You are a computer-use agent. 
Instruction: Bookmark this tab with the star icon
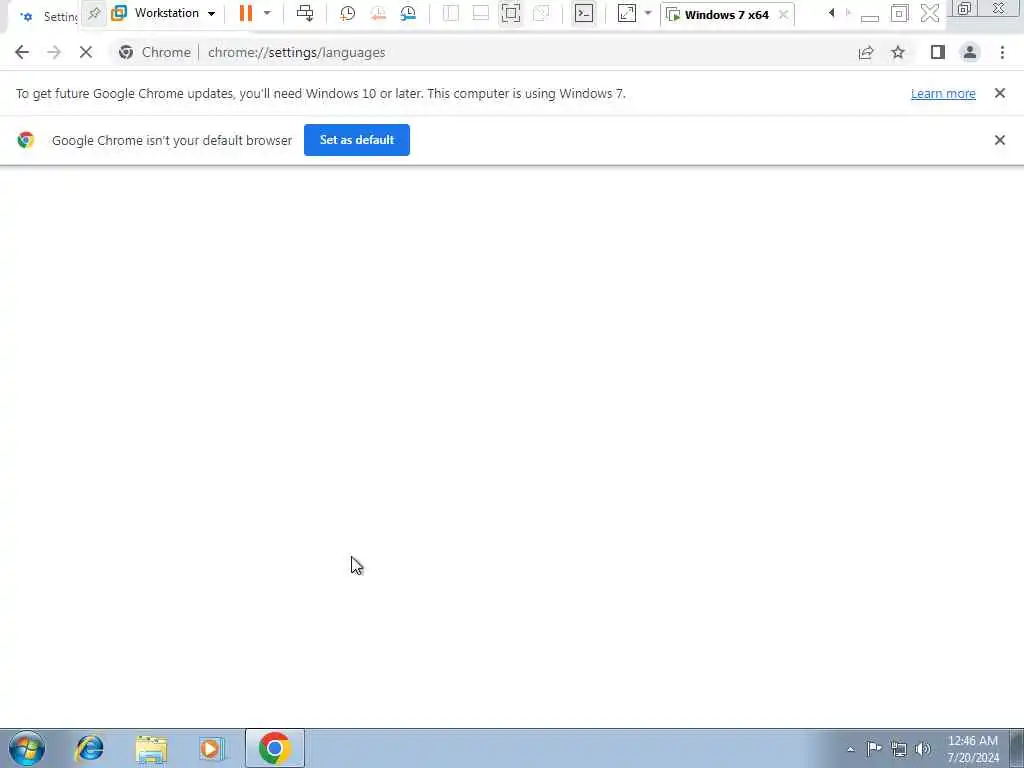coord(898,52)
